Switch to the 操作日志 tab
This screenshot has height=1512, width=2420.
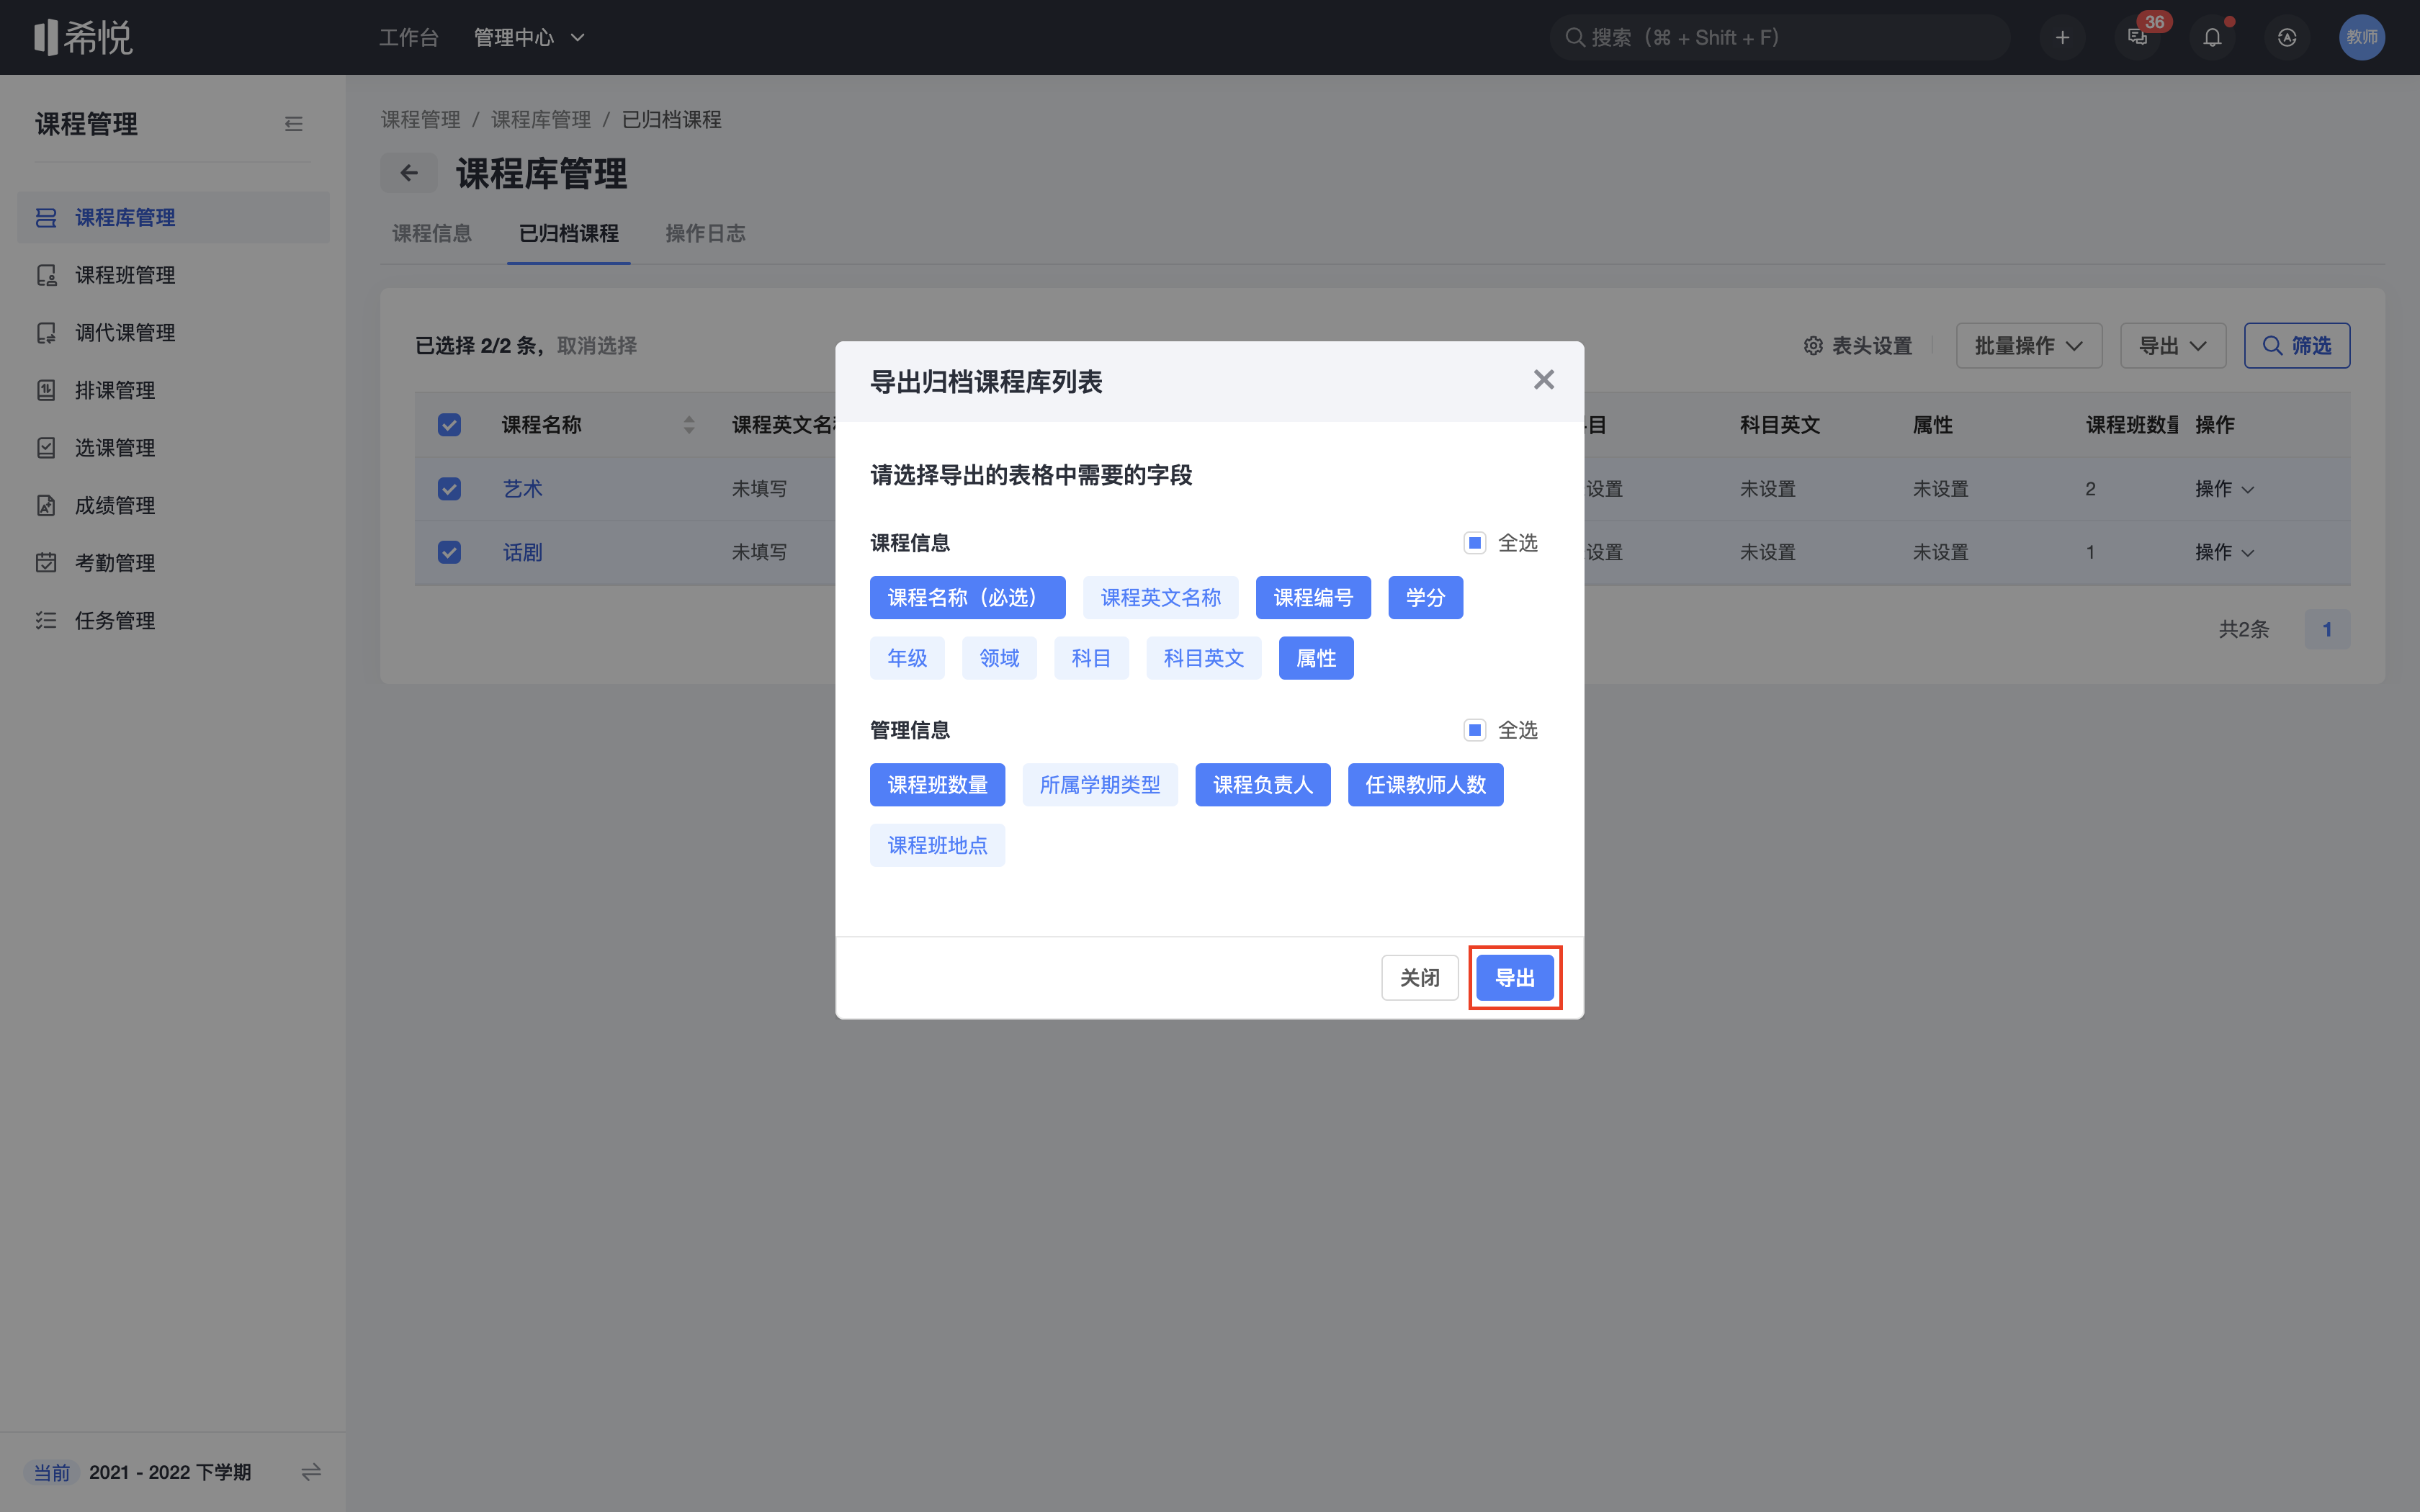(x=705, y=233)
